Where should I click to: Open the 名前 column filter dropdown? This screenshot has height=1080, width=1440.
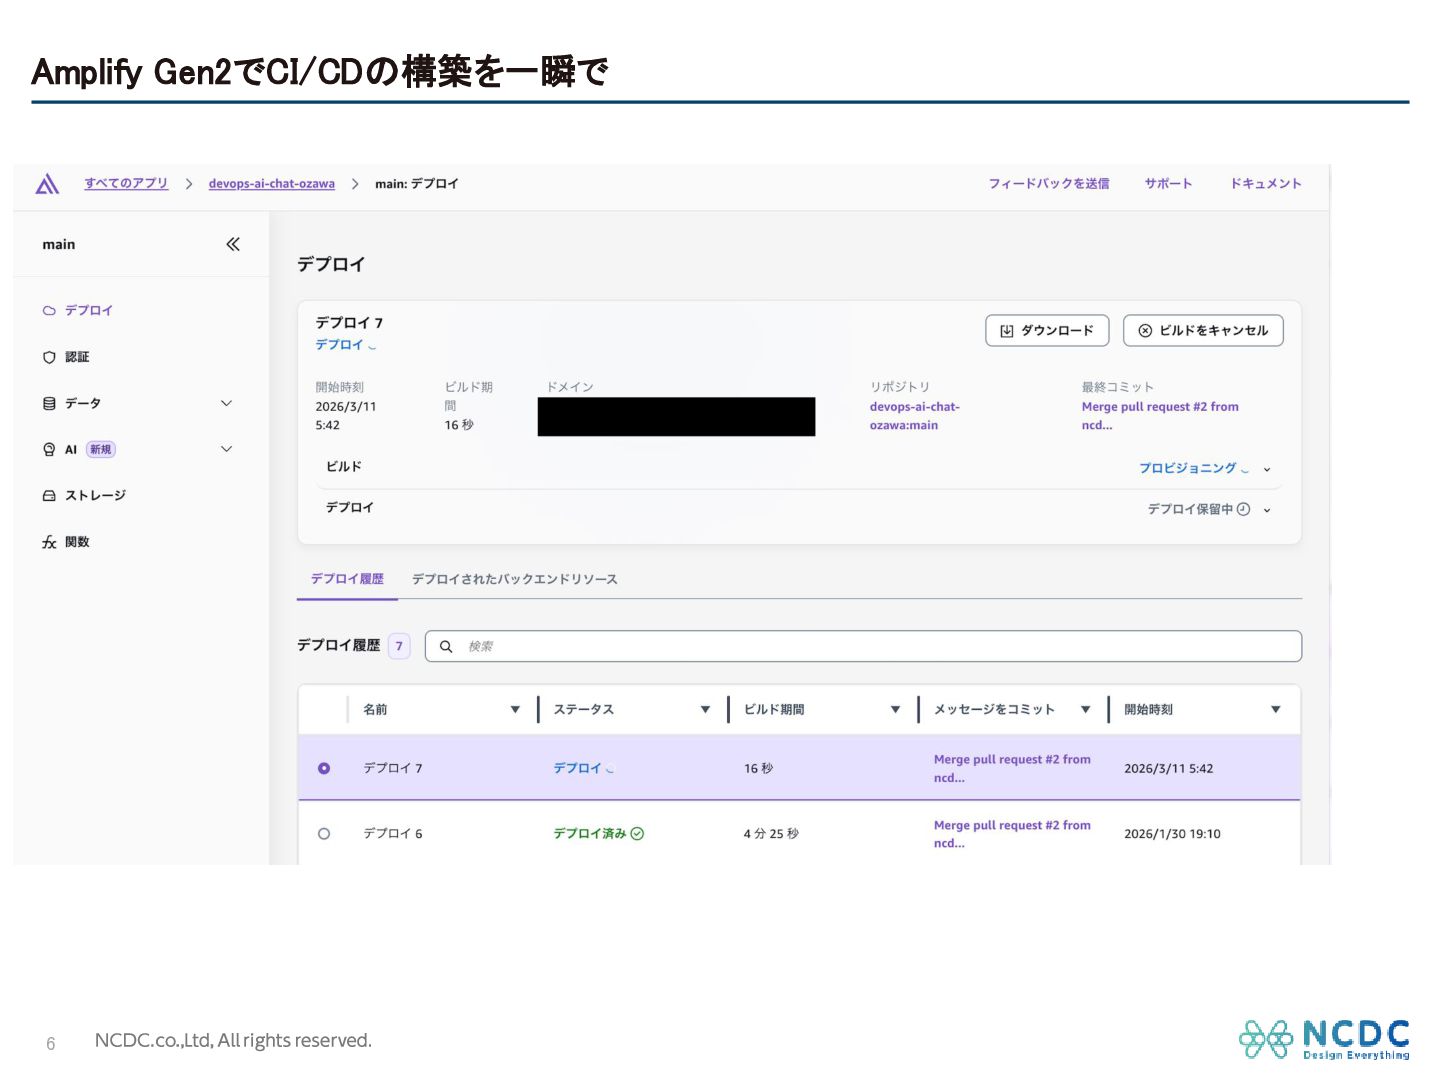tap(515, 710)
